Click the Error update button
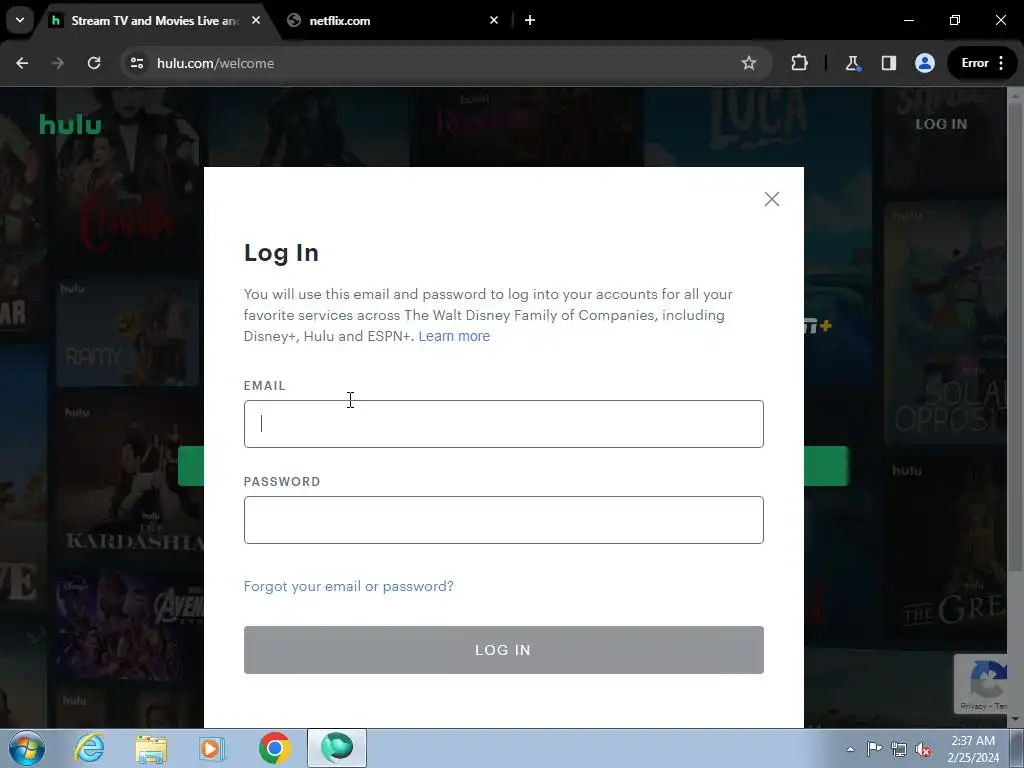 (974, 63)
